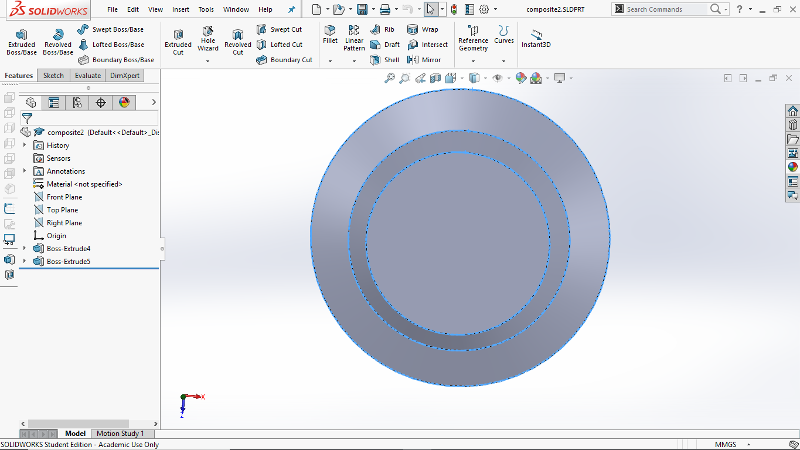Open SOLIDWORKS Resources home icon

[x=792, y=111]
